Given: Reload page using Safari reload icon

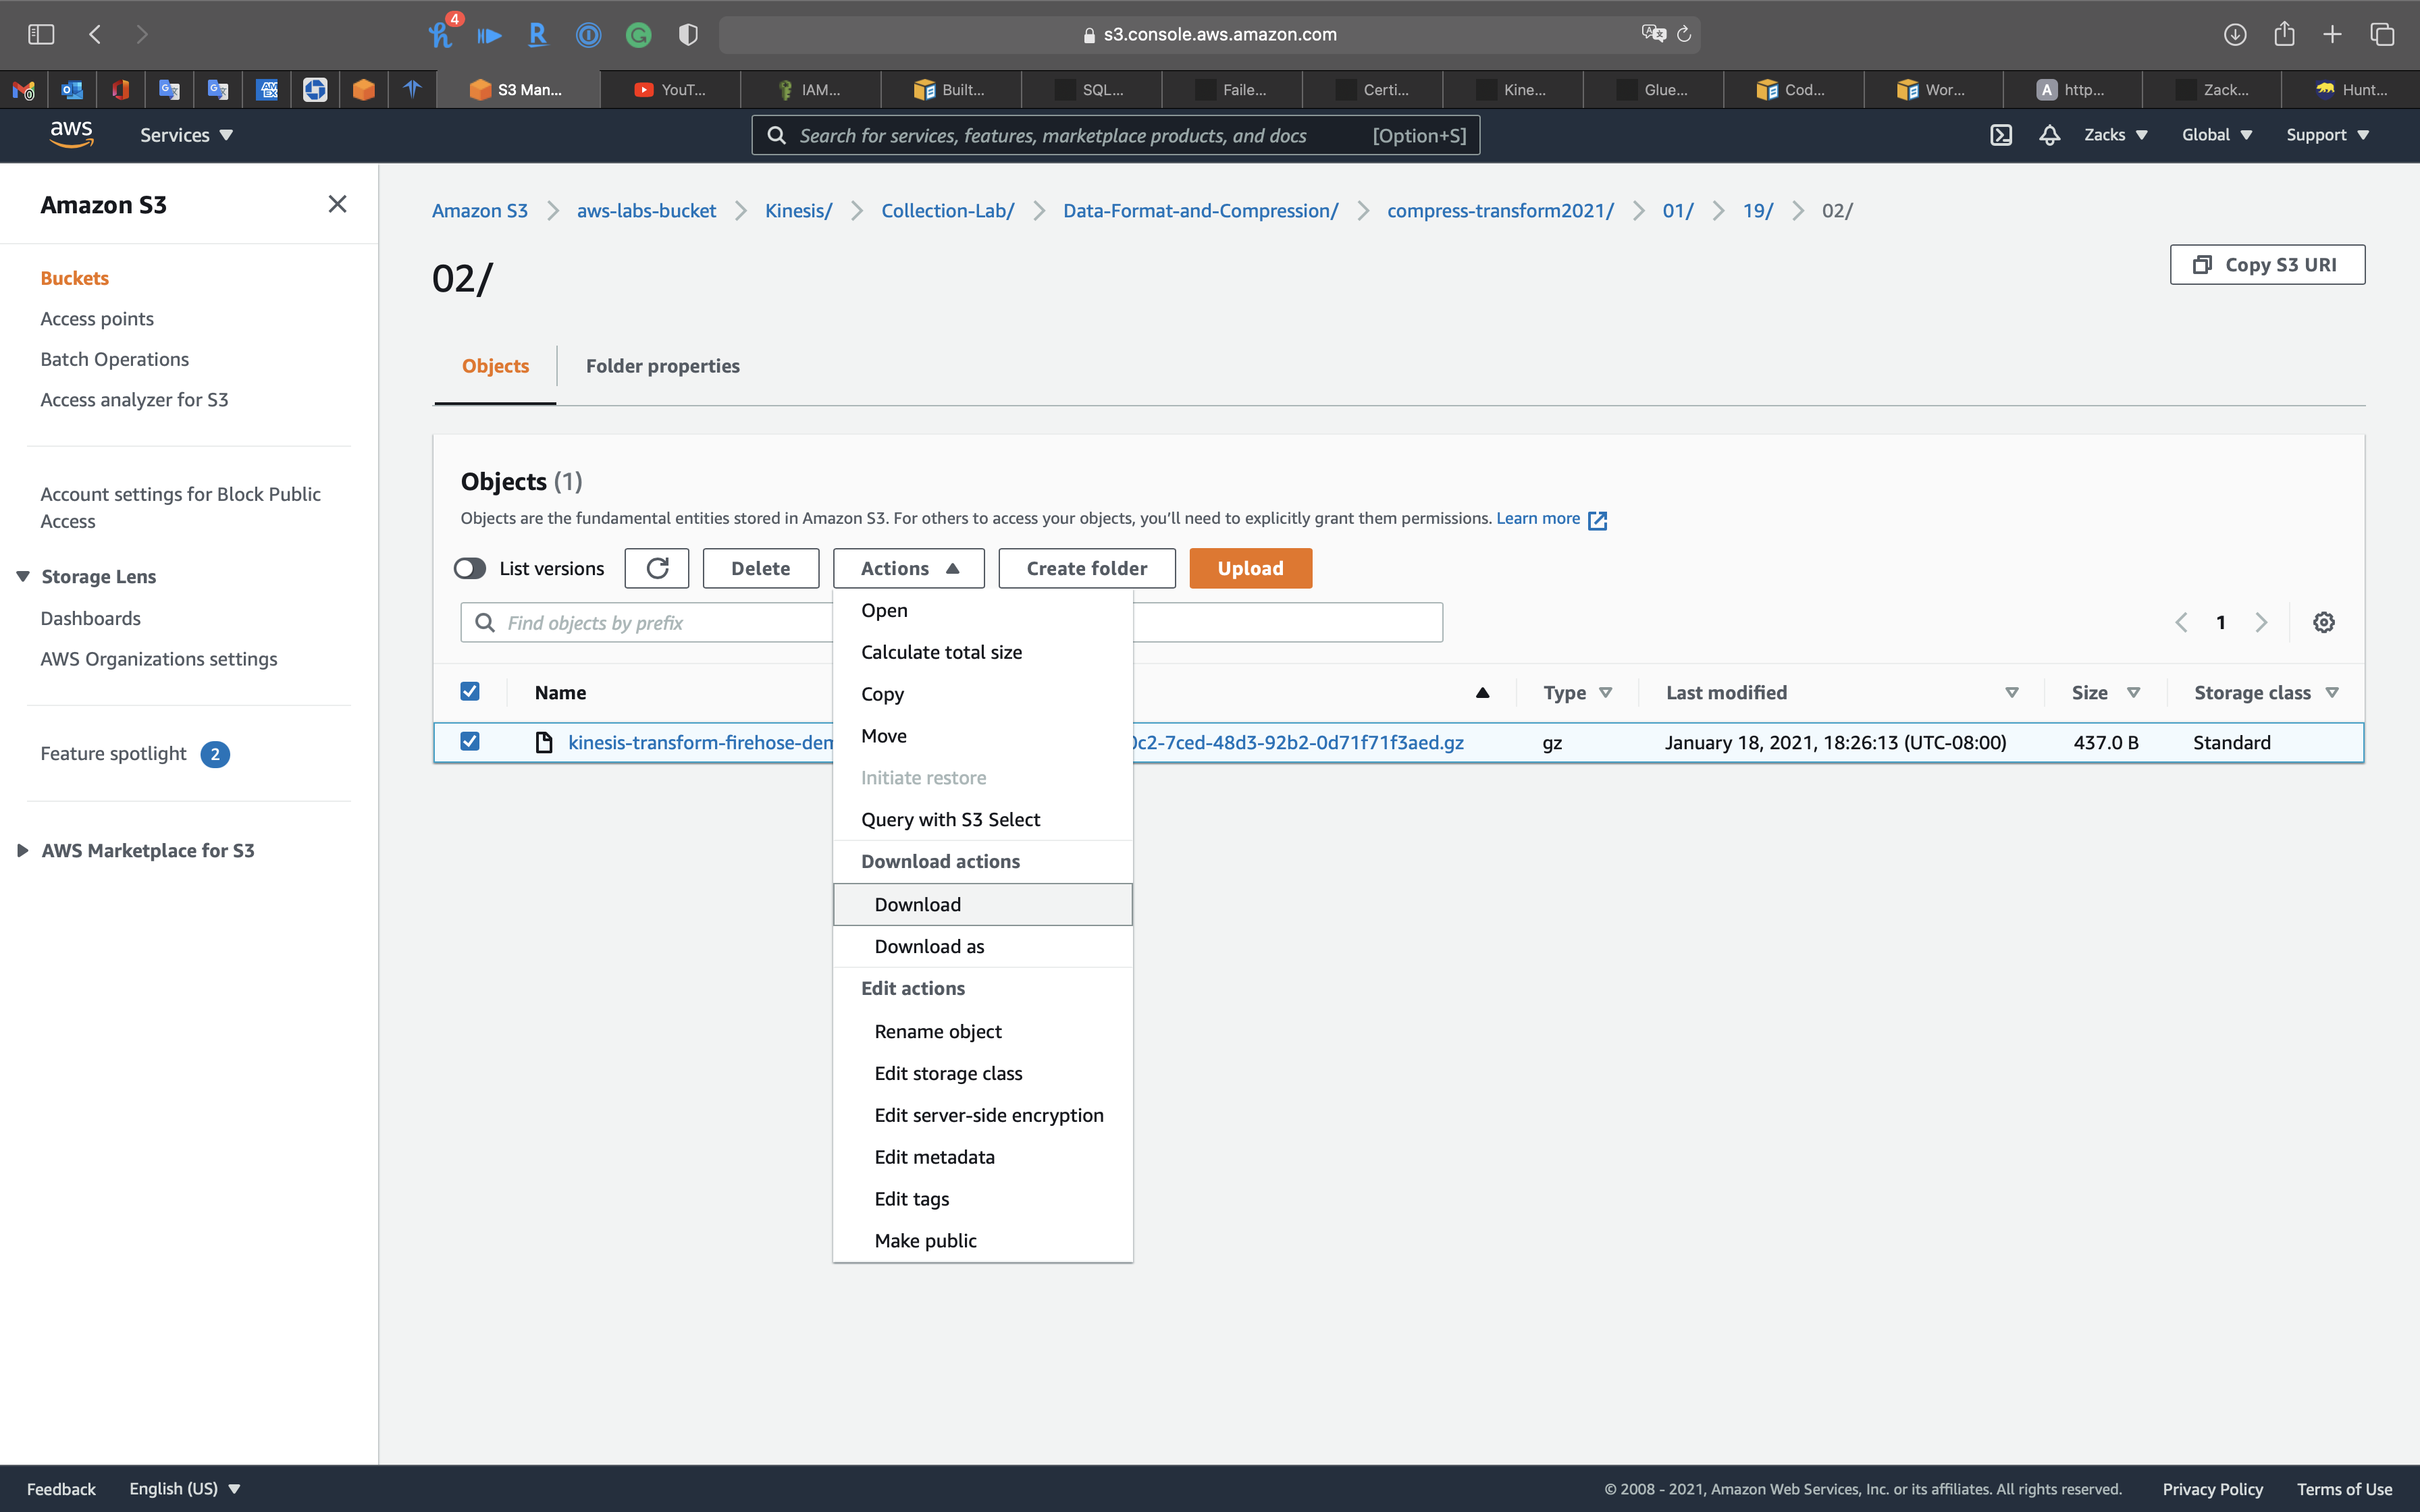Looking at the screenshot, I should (x=1684, y=34).
